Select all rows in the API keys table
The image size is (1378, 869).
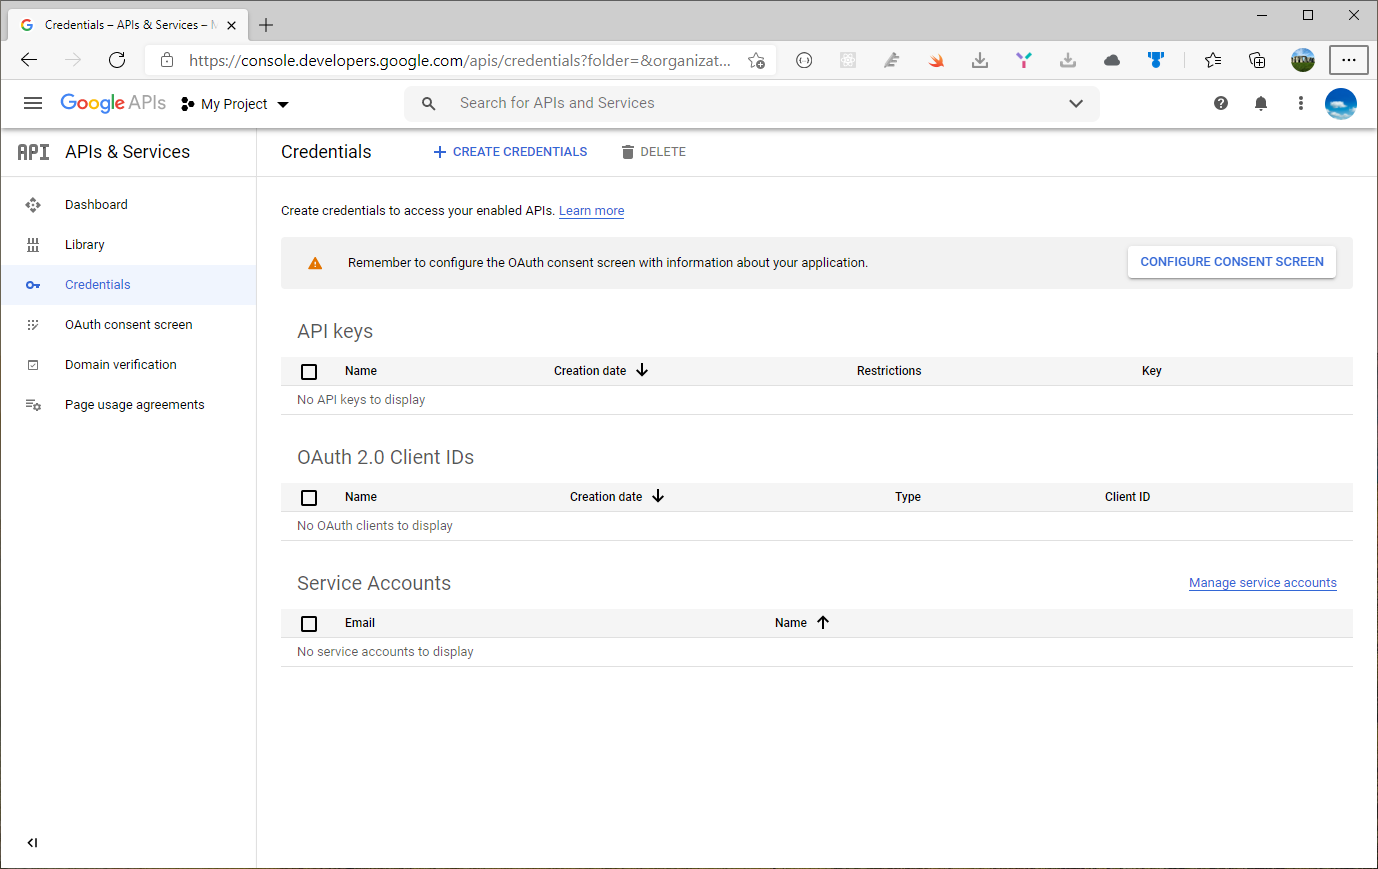click(309, 371)
